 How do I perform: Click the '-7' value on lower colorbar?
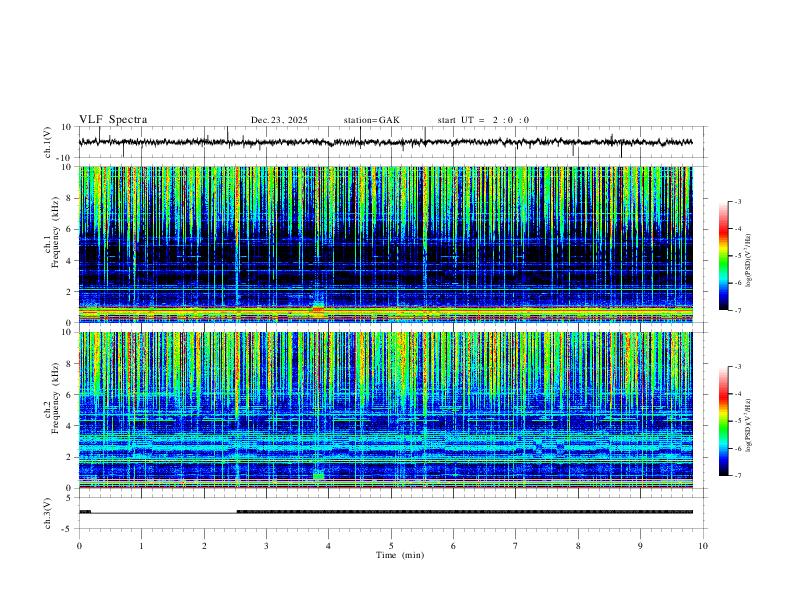(x=738, y=476)
